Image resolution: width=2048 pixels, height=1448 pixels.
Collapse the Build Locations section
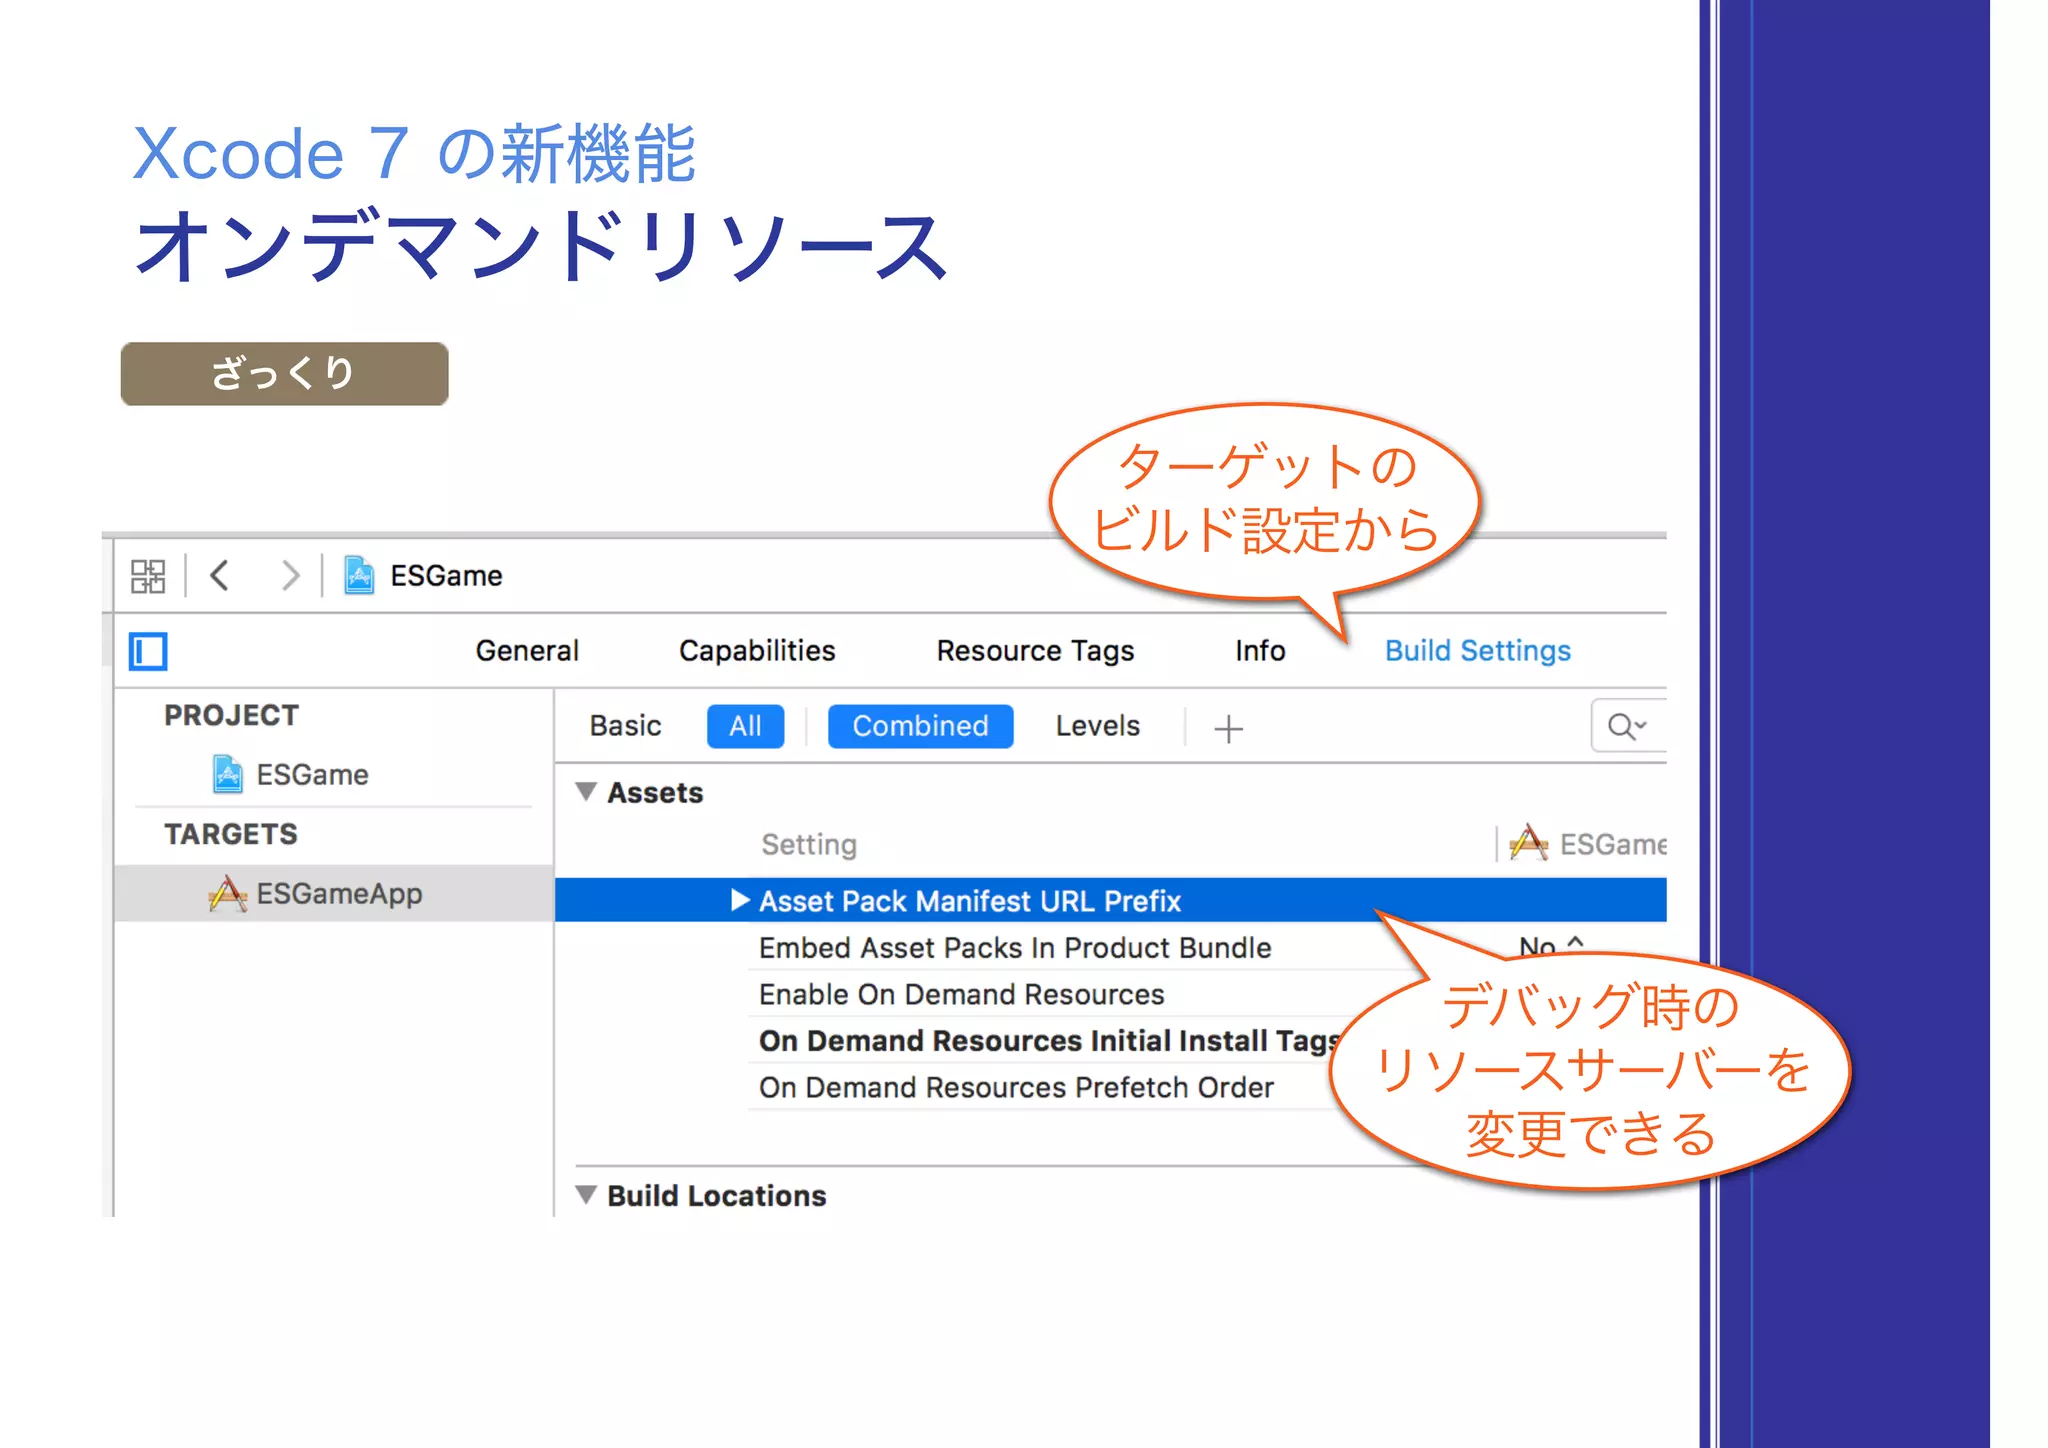click(587, 1195)
